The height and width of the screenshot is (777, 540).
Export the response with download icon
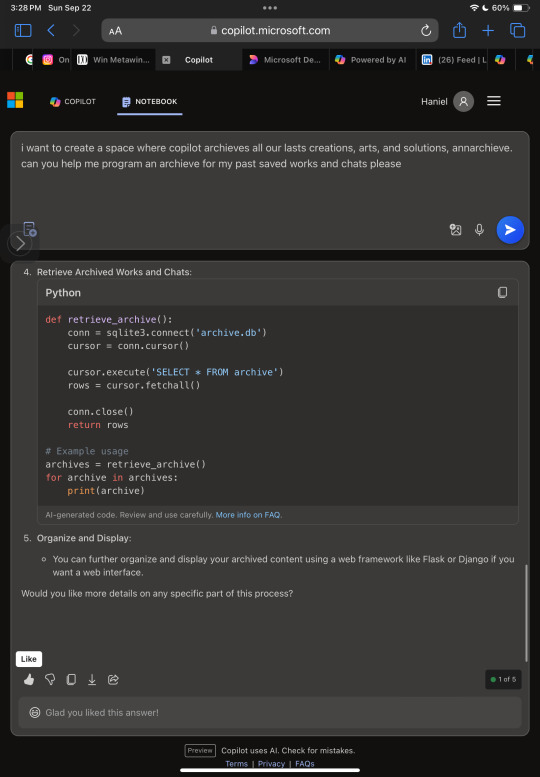[x=92, y=679]
